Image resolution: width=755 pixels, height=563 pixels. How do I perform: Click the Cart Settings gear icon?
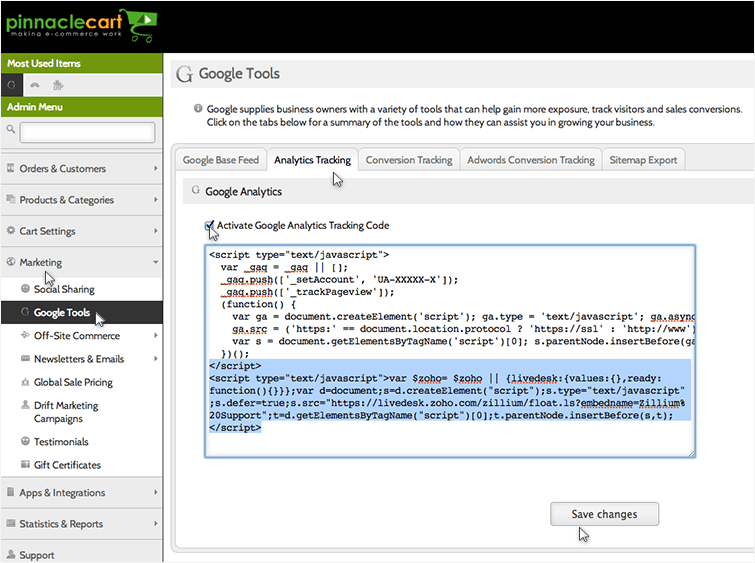click(10, 230)
